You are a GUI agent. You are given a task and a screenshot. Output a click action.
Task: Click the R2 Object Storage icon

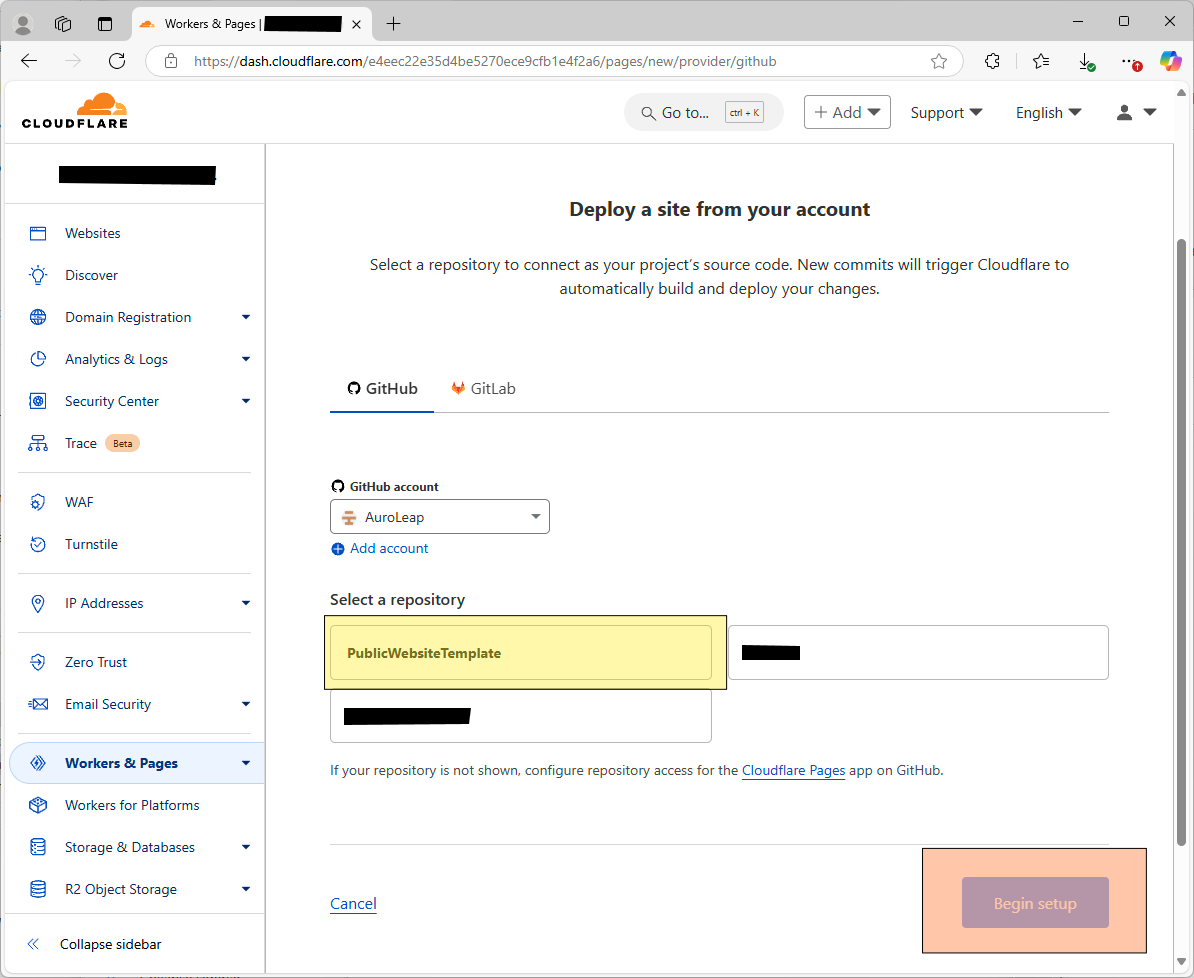click(x=38, y=889)
